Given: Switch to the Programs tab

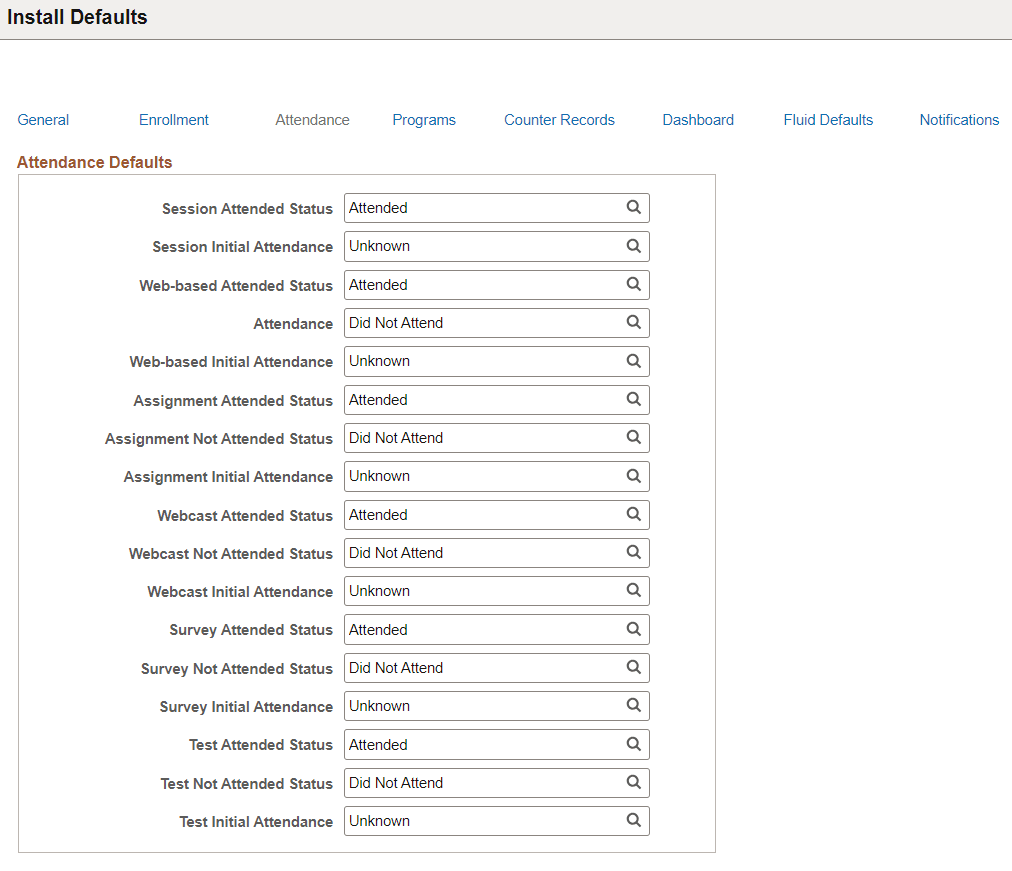Looking at the screenshot, I should [x=424, y=119].
